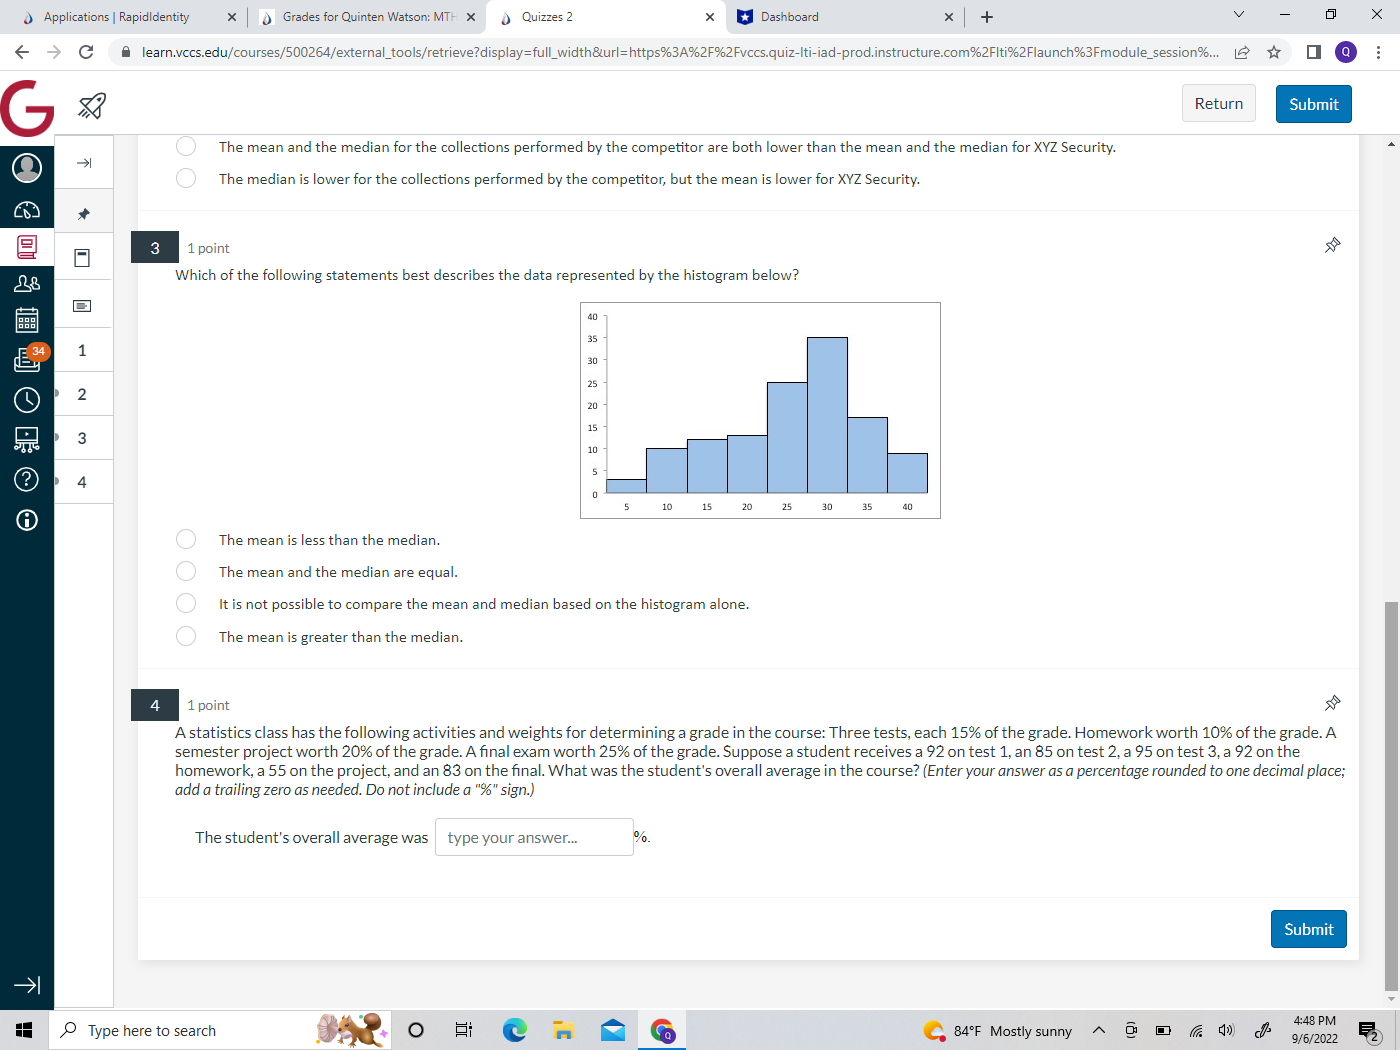Collapse the quiz question navigator arrow
Viewport: 1400px width, 1050px height.
tap(84, 163)
